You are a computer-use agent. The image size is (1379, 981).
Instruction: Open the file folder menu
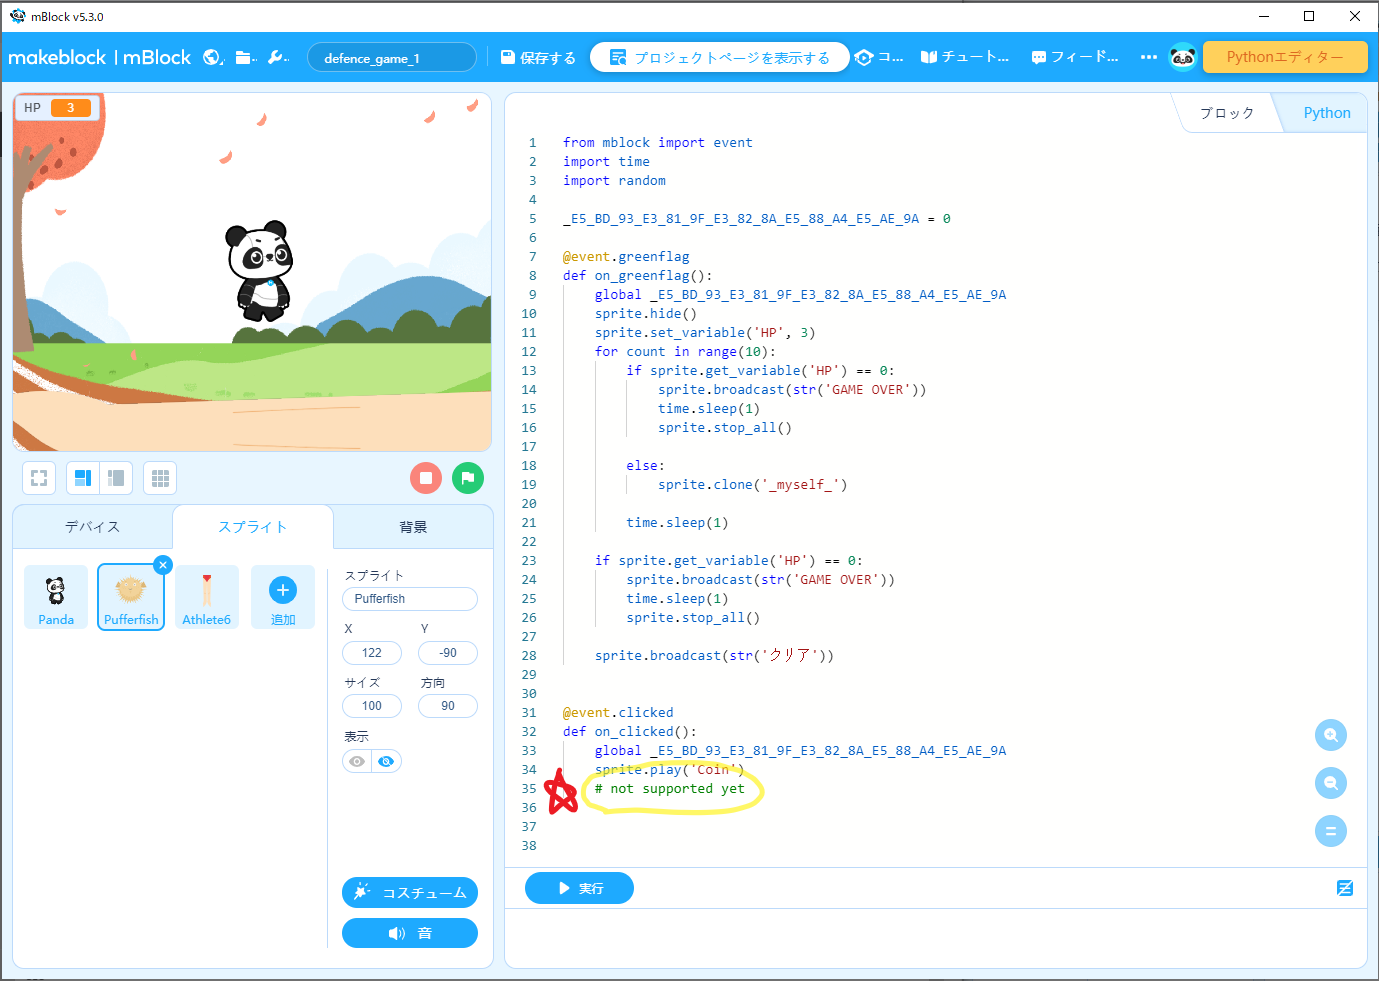pyautogui.click(x=245, y=57)
